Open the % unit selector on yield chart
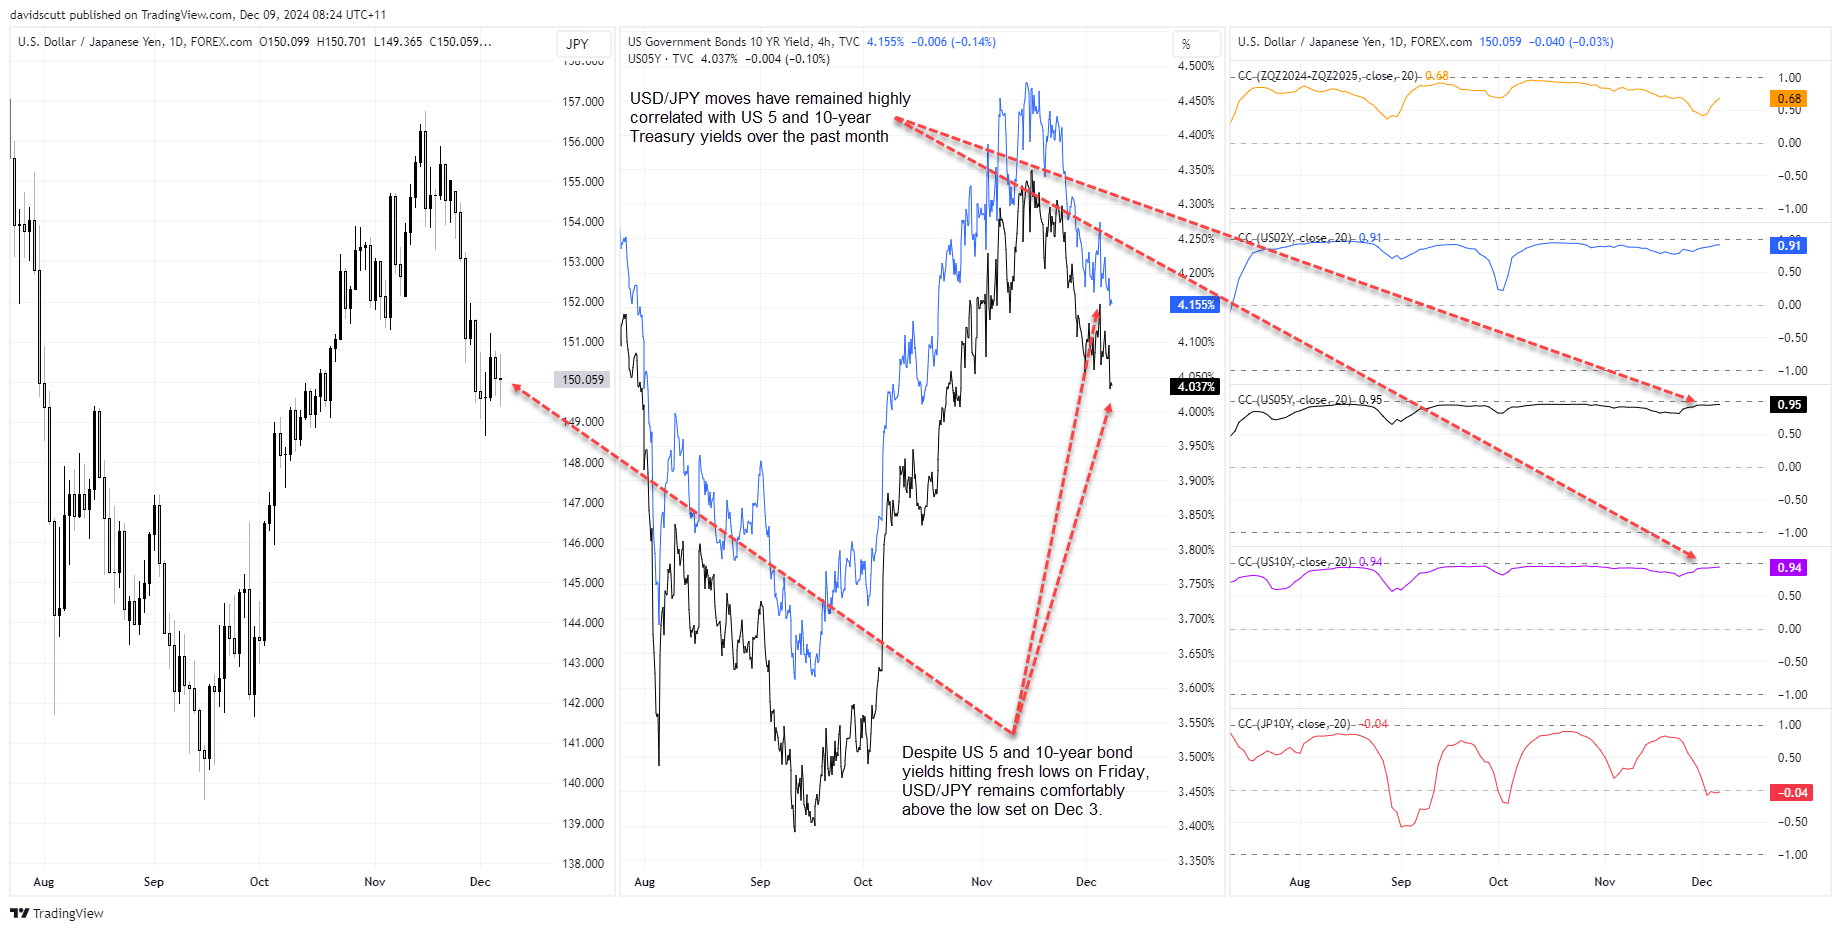Image resolution: width=1841 pixels, height=931 pixels. click(x=1196, y=44)
